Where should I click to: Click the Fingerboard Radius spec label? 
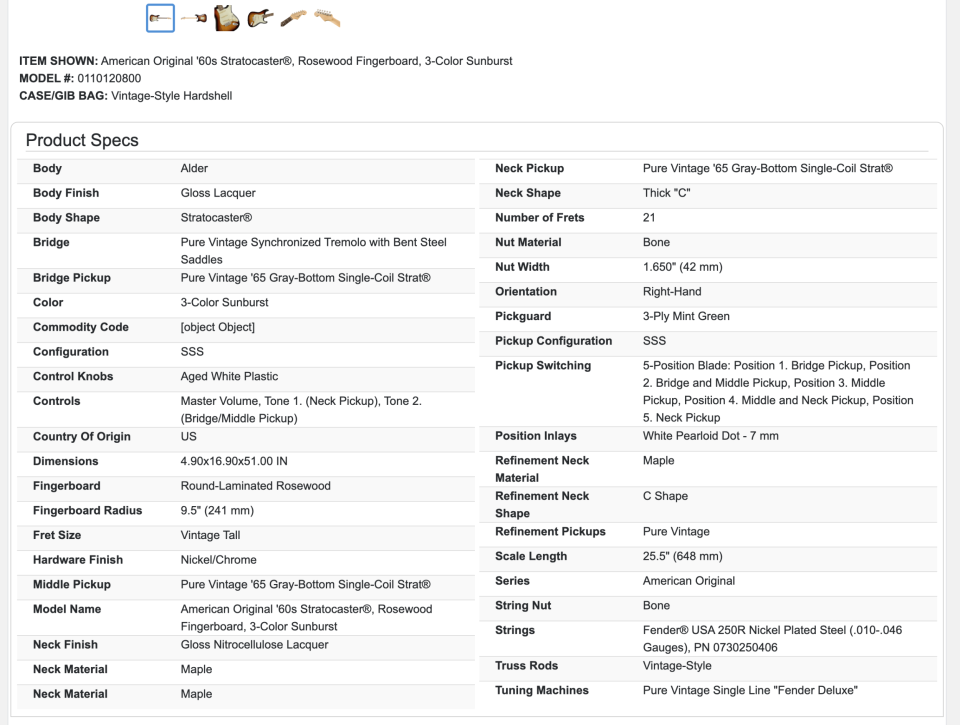(88, 511)
